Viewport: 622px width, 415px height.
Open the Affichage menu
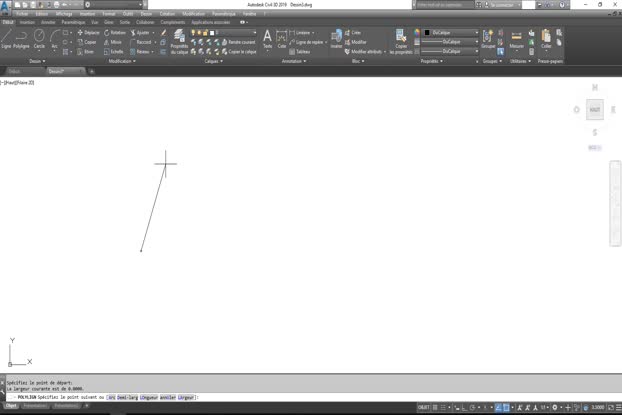coord(63,14)
